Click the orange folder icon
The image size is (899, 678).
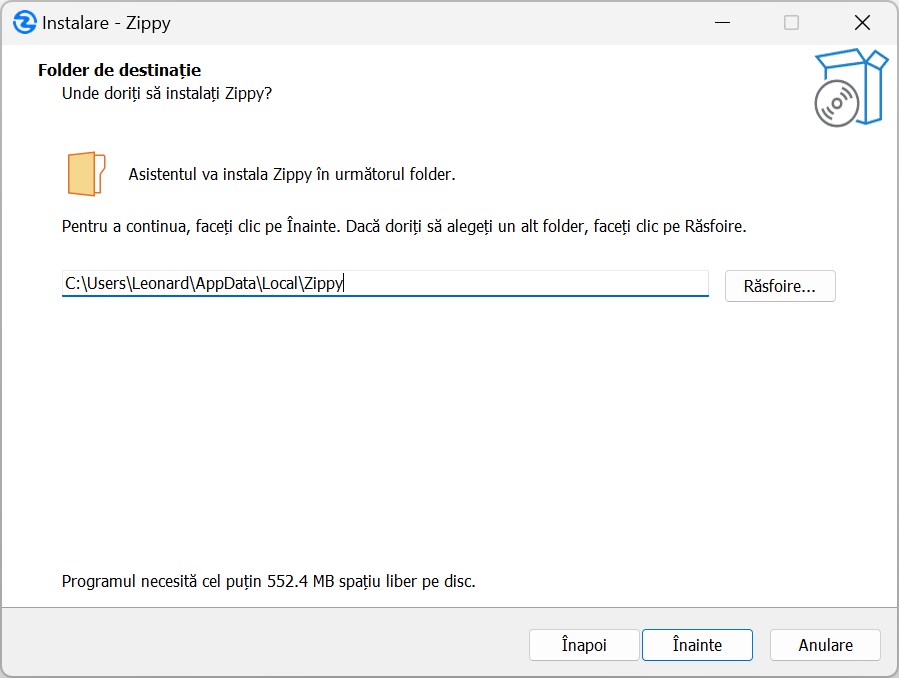86,174
